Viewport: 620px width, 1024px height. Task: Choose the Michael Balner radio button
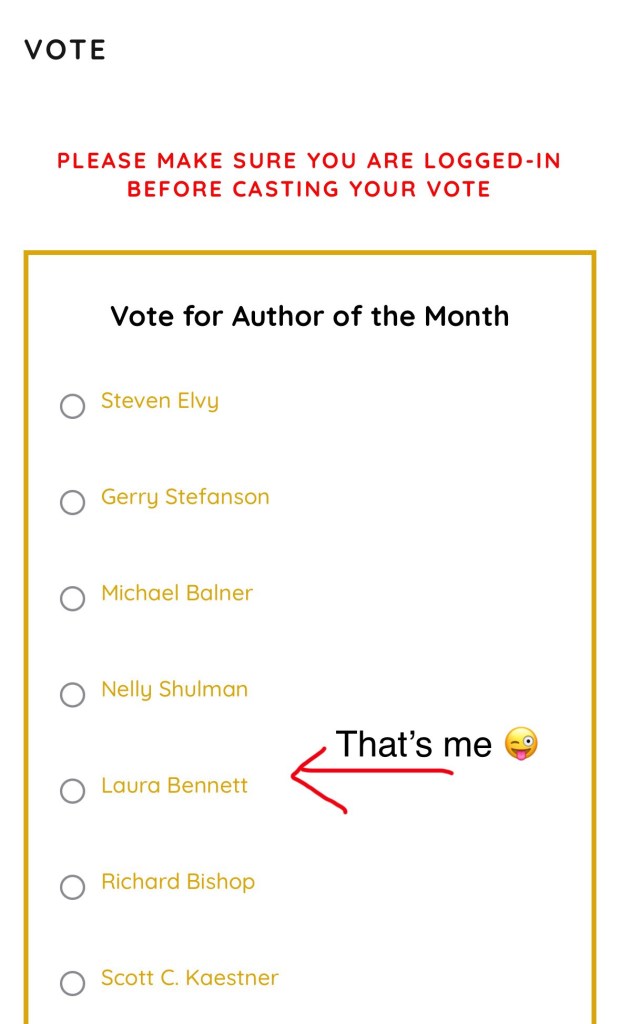(x=73, y=598)
